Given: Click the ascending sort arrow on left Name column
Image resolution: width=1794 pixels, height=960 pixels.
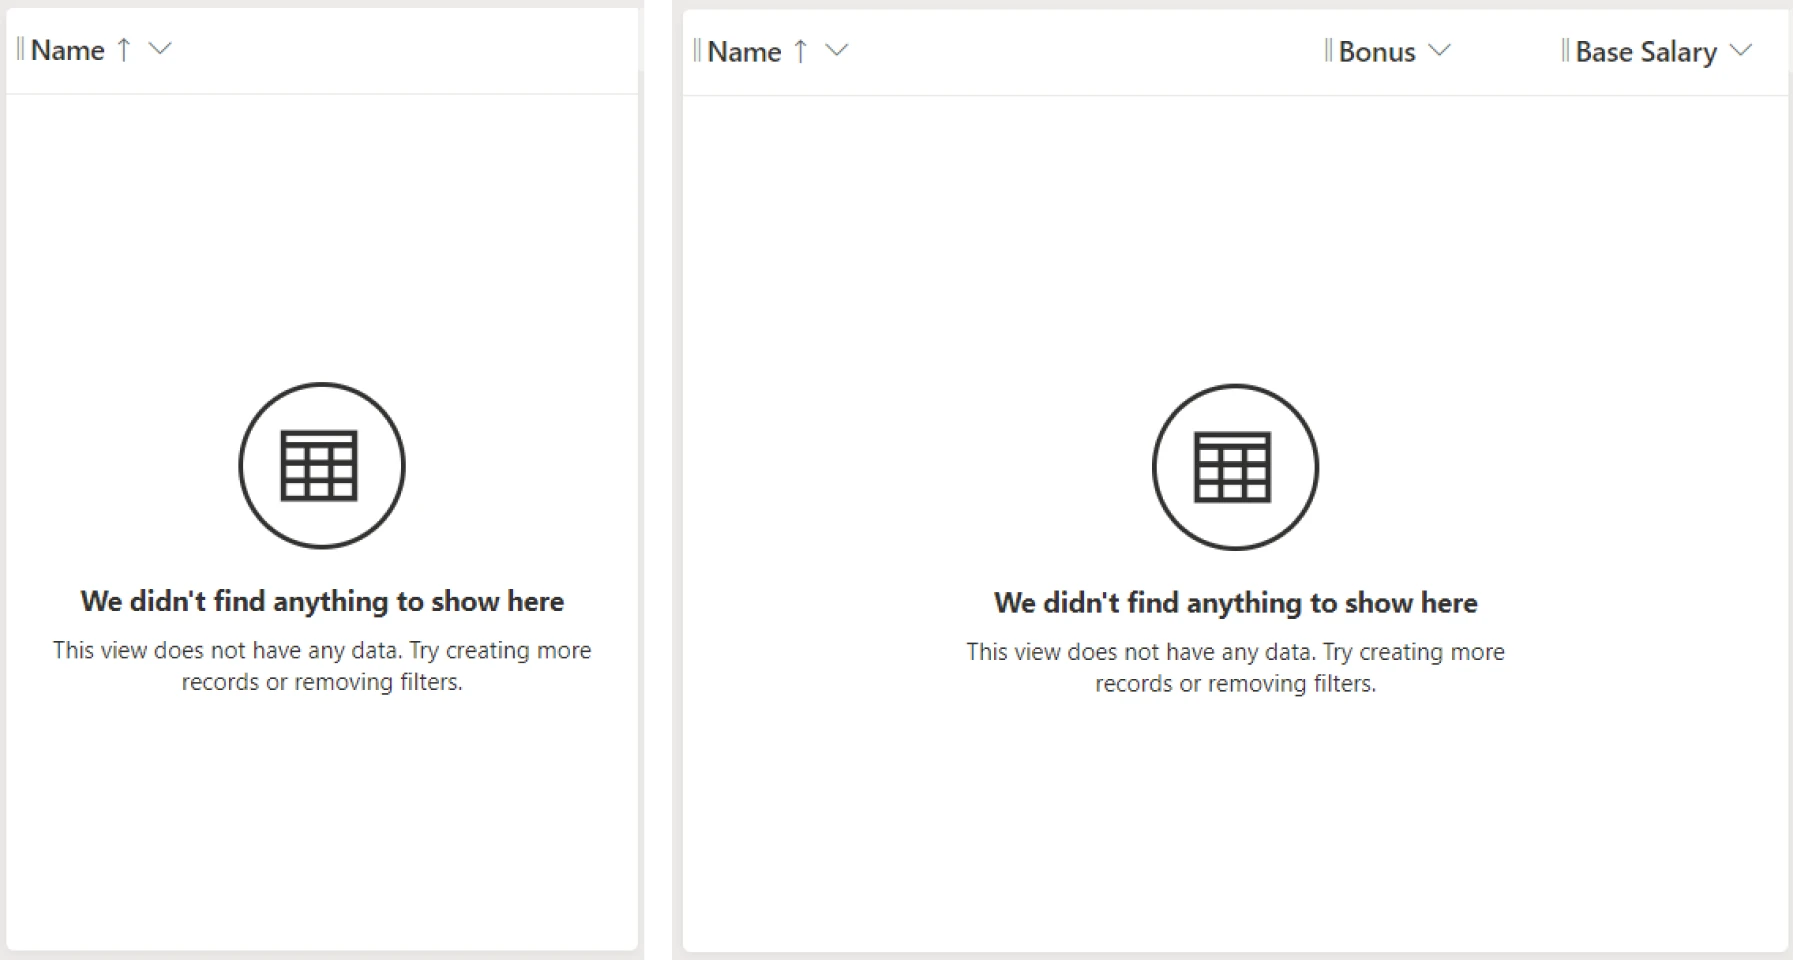Looking at the screenshot, I should (x=123, y=48).
